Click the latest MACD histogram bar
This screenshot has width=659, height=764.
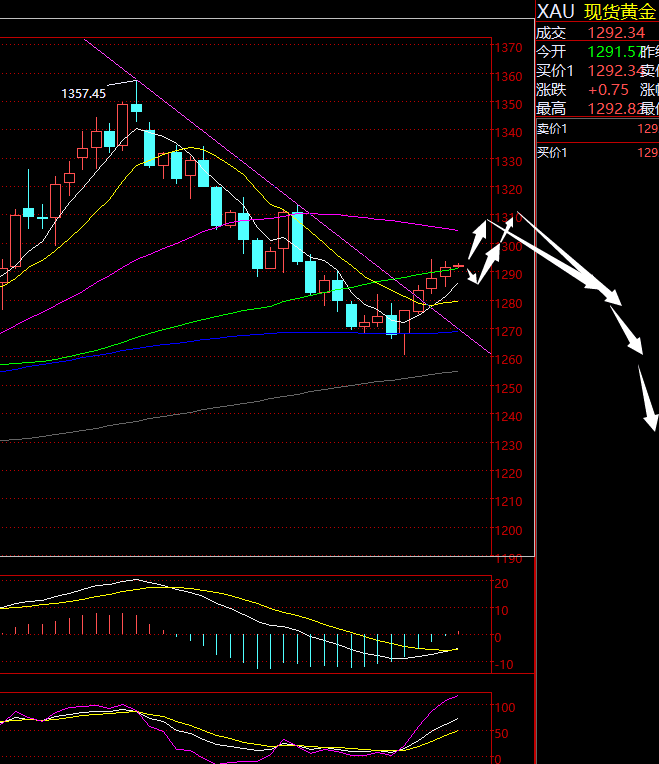458,632
